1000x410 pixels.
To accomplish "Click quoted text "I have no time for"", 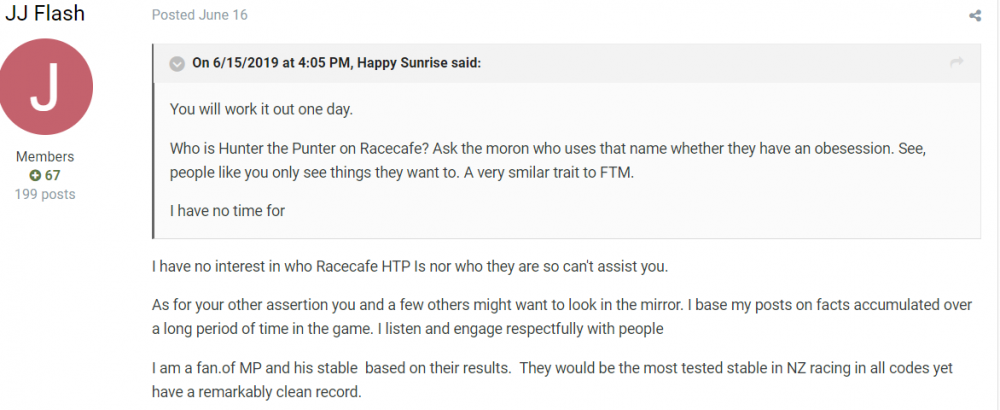I will (228, 211).
